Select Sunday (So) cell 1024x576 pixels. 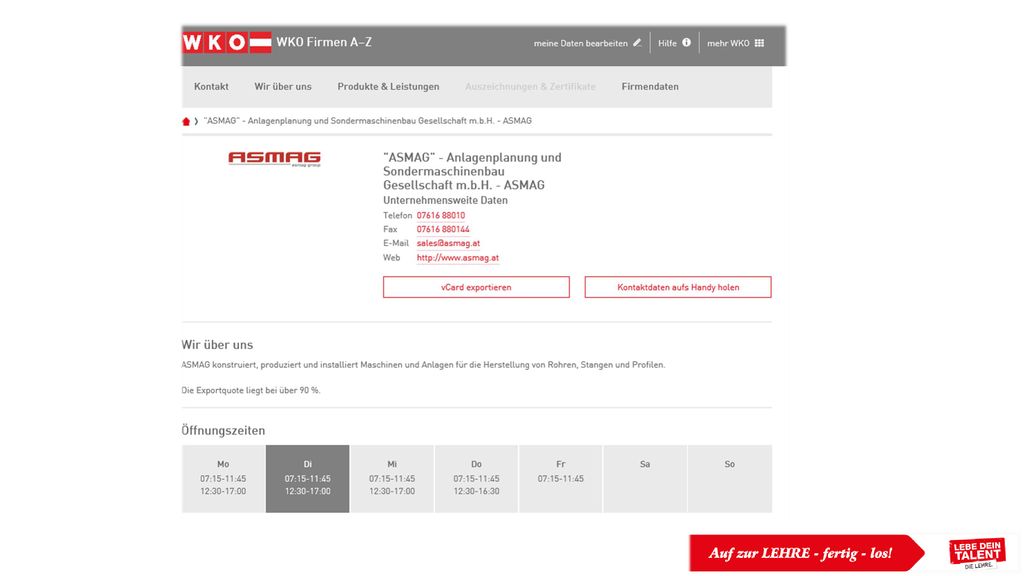pos(729,479)
